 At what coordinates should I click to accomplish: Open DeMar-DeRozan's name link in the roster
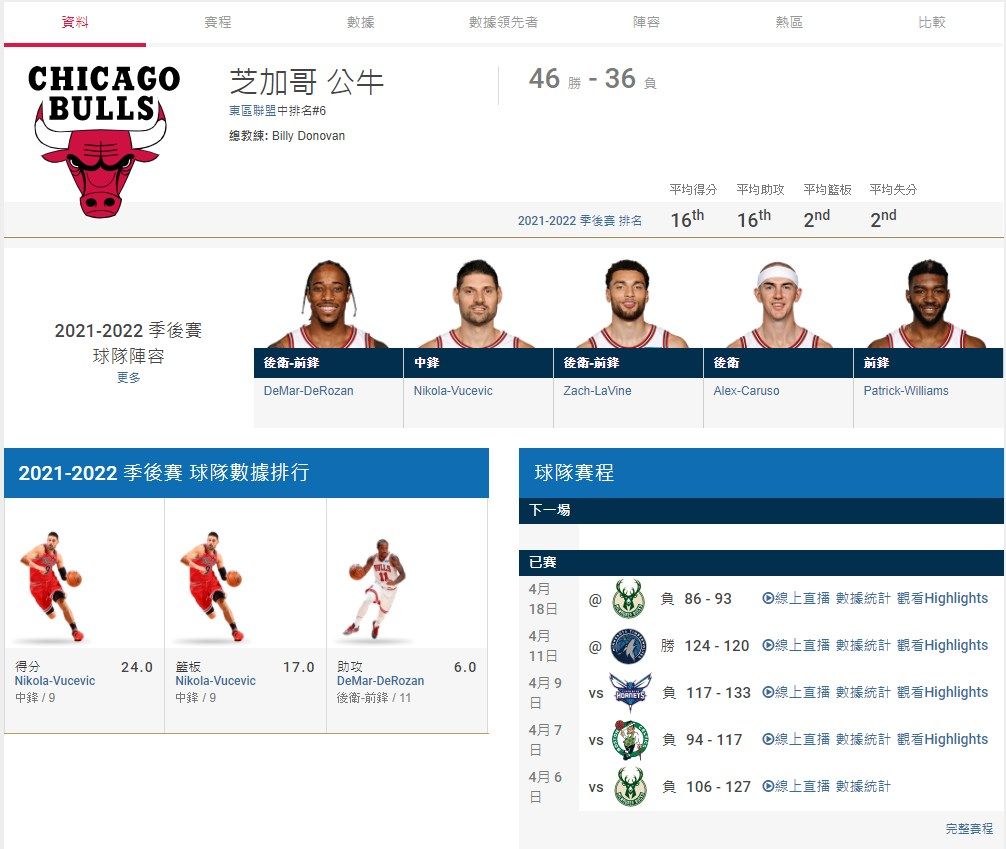(309, 391)
